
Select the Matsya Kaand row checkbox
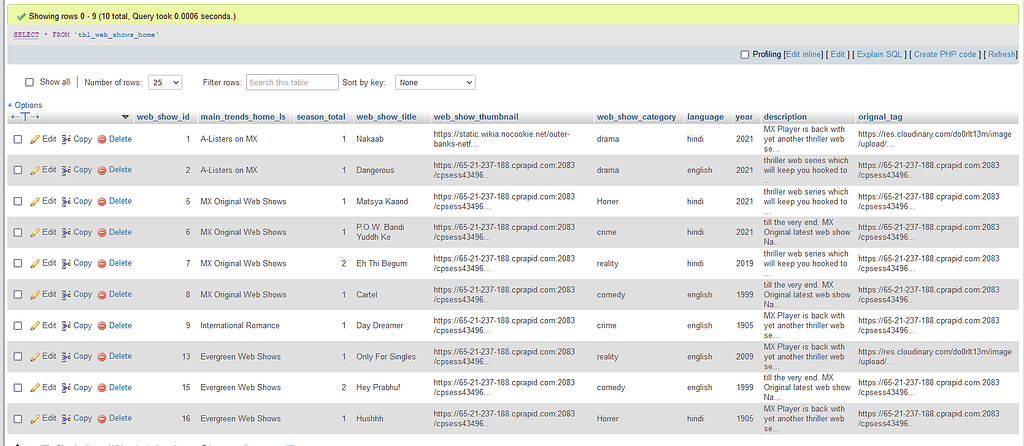point(18,201)
